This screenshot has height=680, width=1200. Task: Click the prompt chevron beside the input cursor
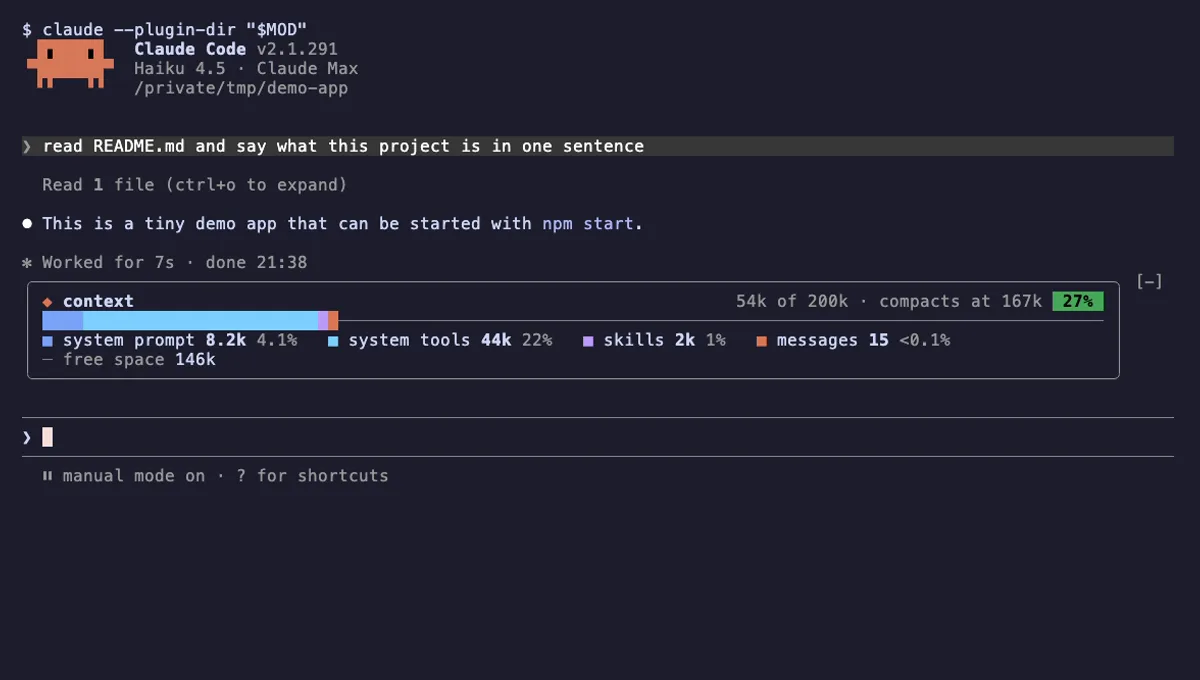[27, 437]
